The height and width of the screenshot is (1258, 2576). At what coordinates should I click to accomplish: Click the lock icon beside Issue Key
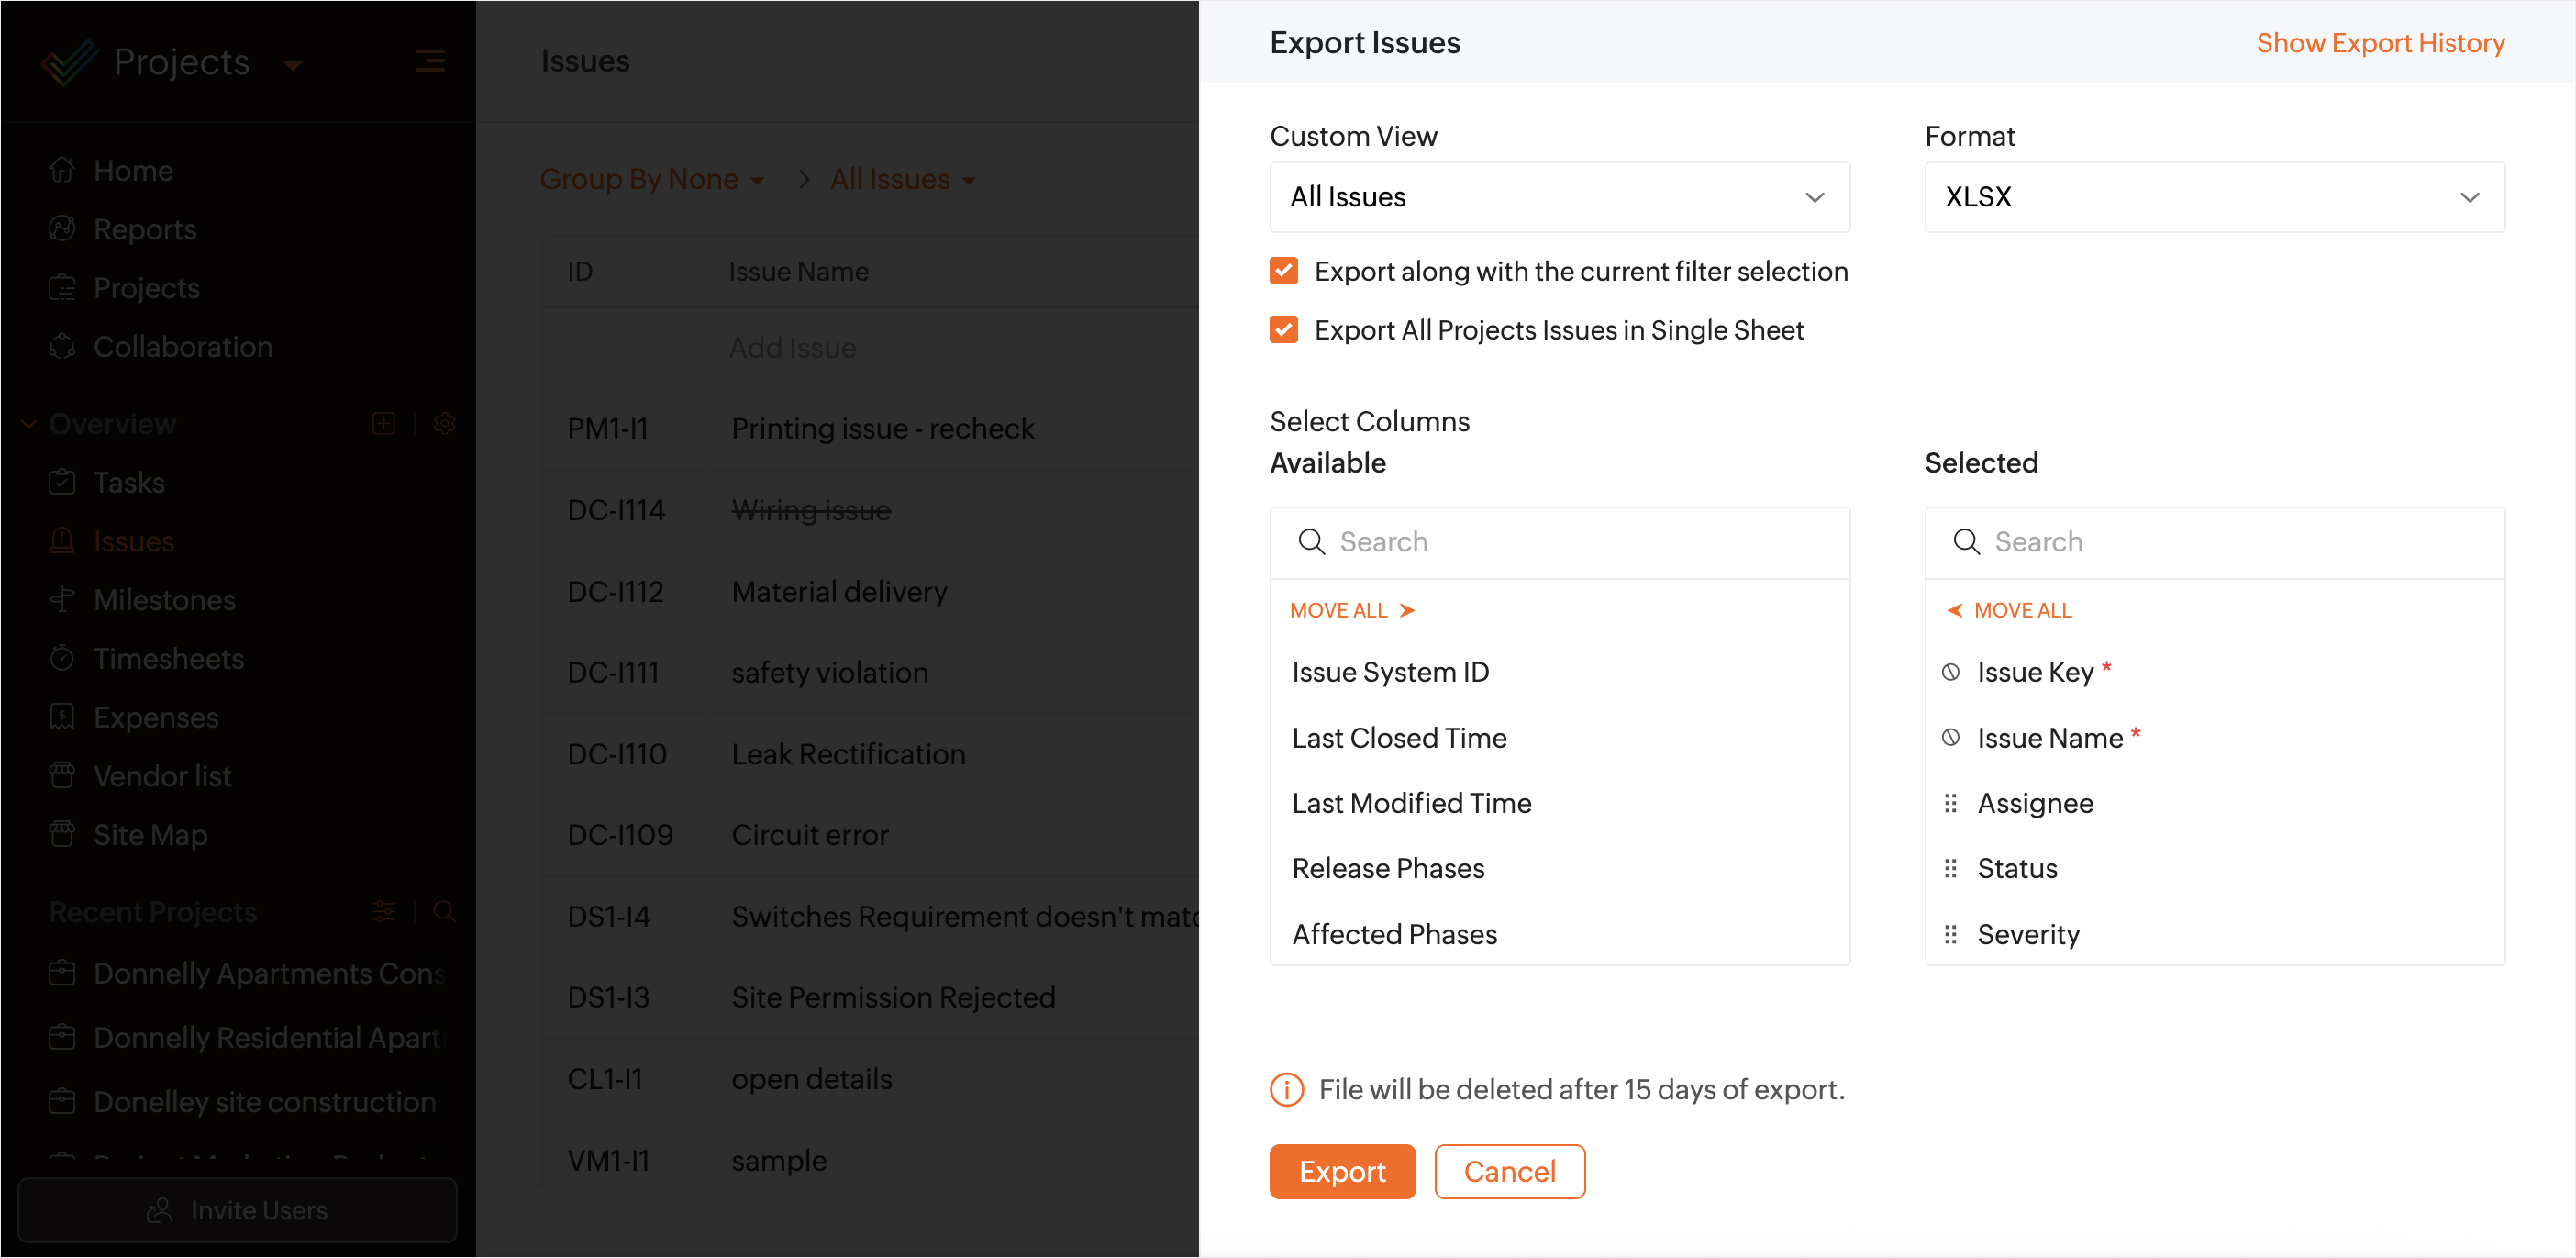coord(1950,672)
